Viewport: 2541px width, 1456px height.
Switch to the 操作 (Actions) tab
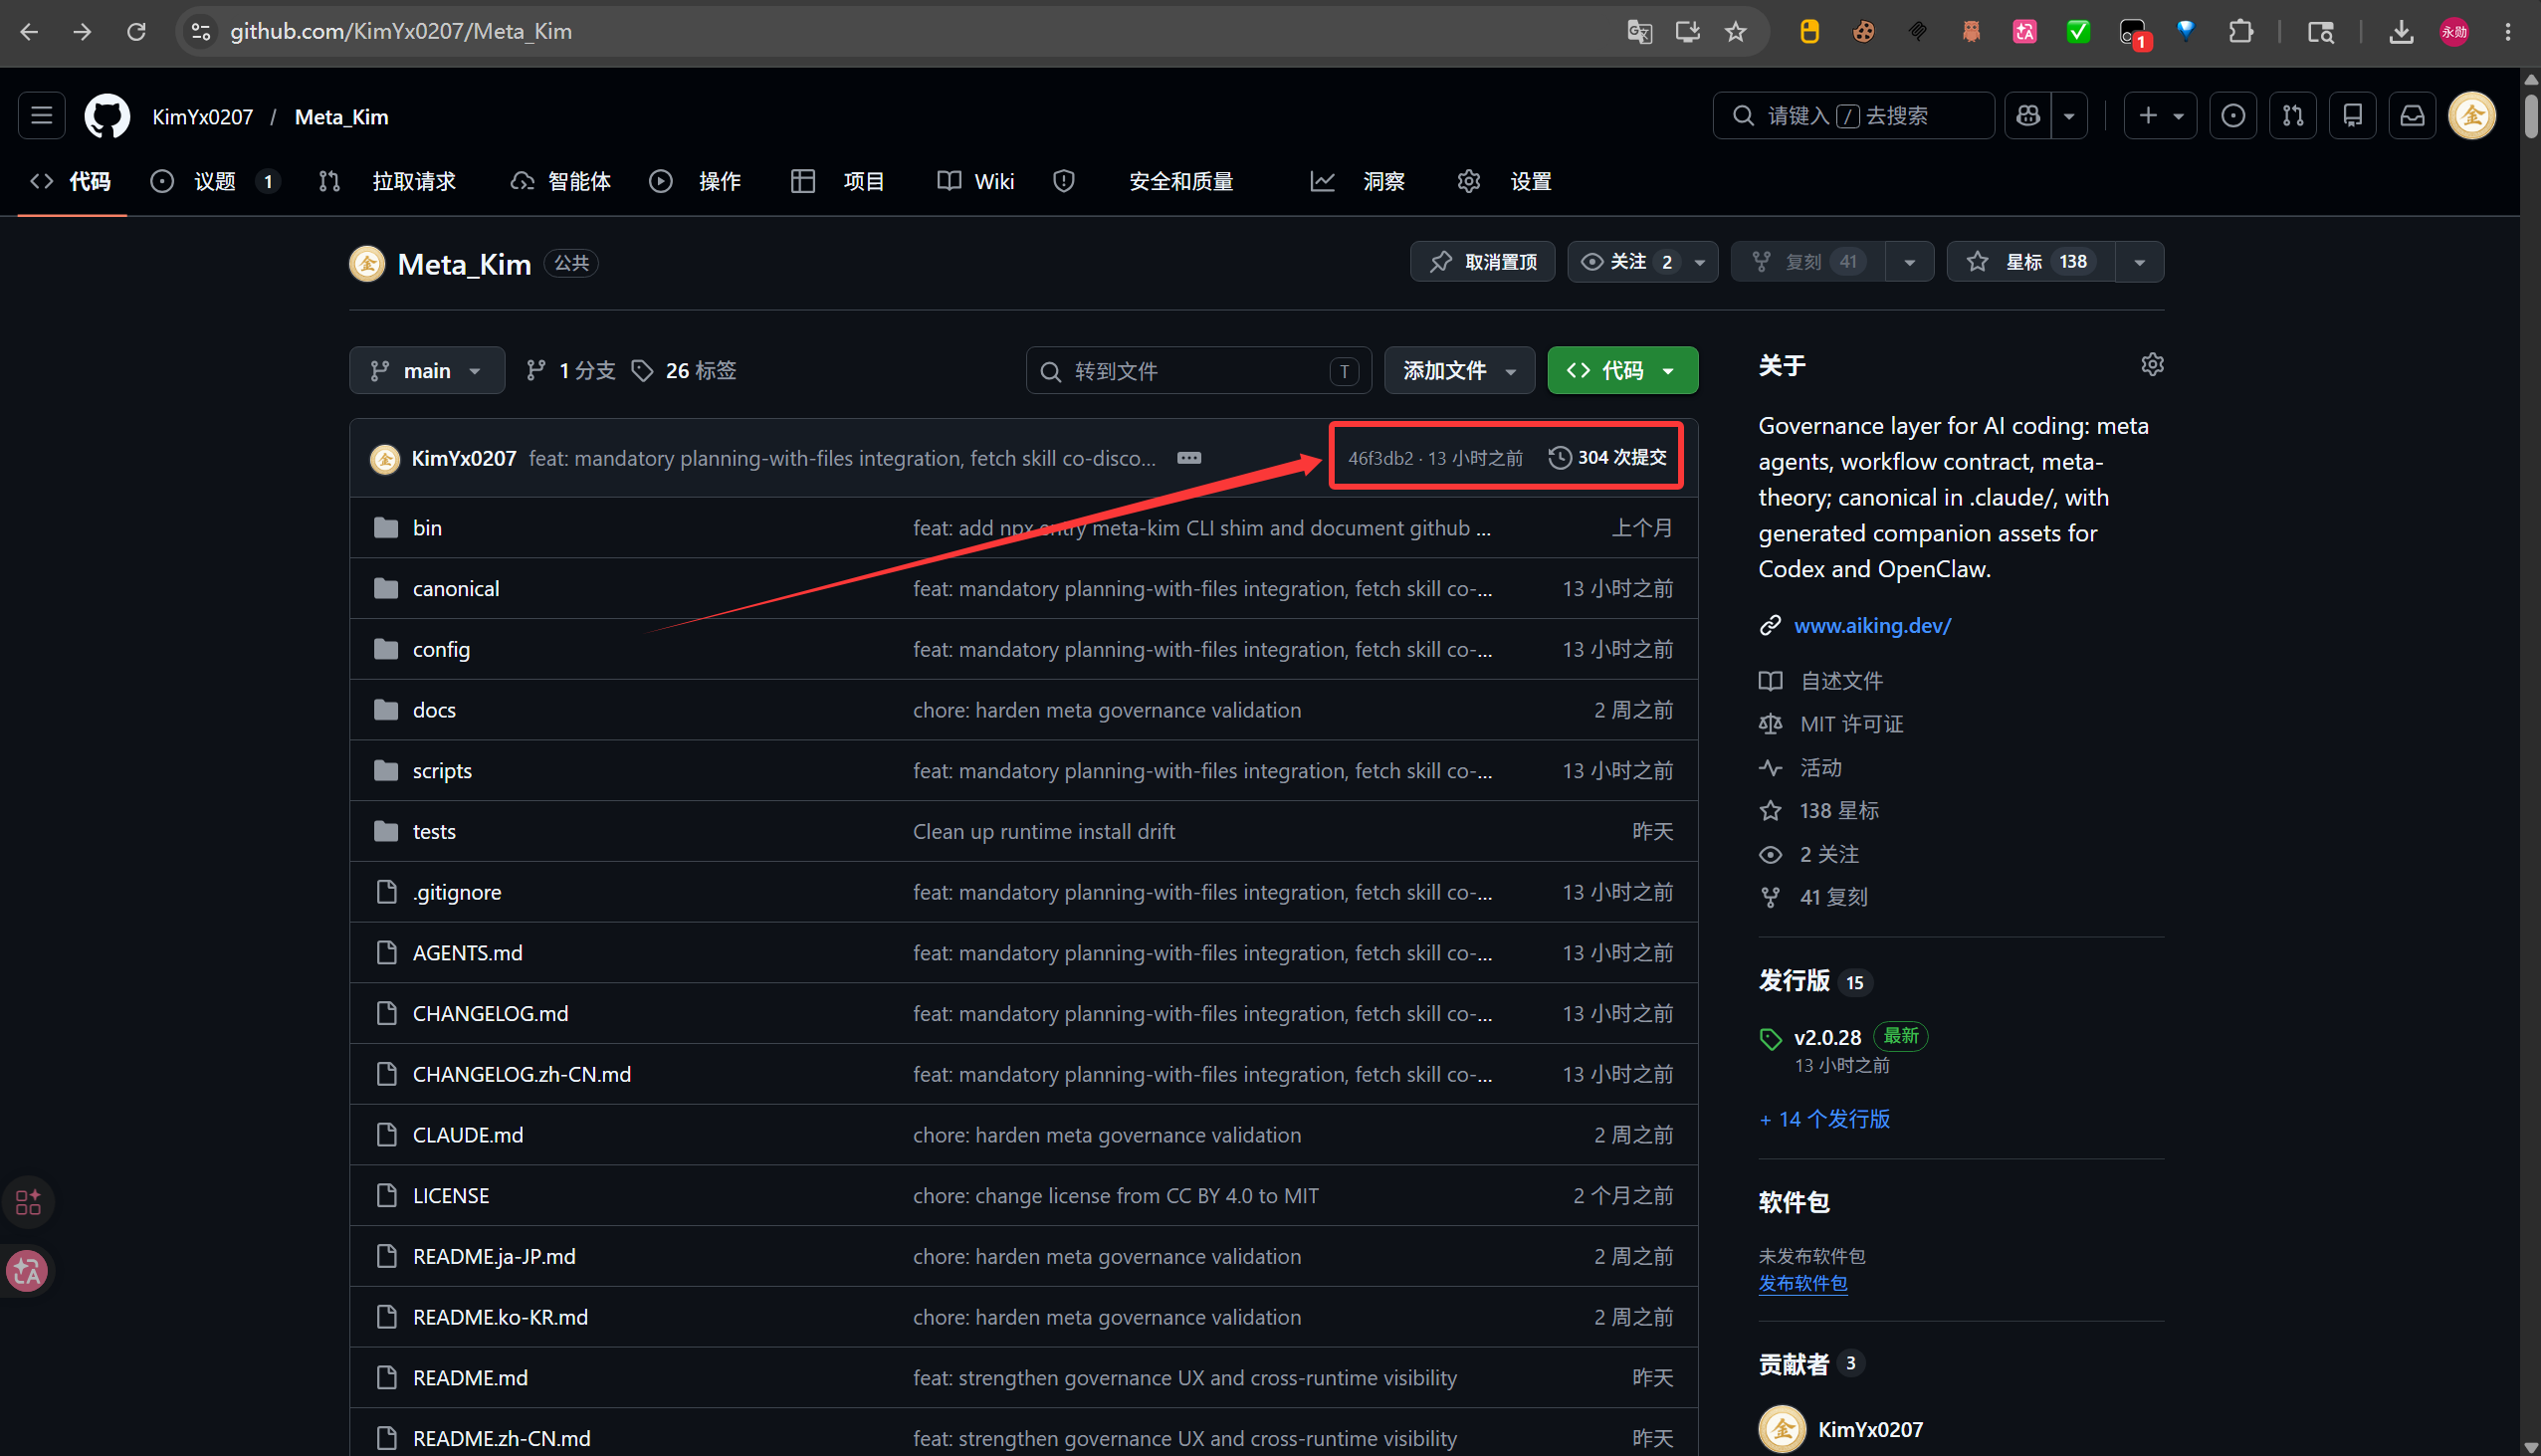(696, 181)
